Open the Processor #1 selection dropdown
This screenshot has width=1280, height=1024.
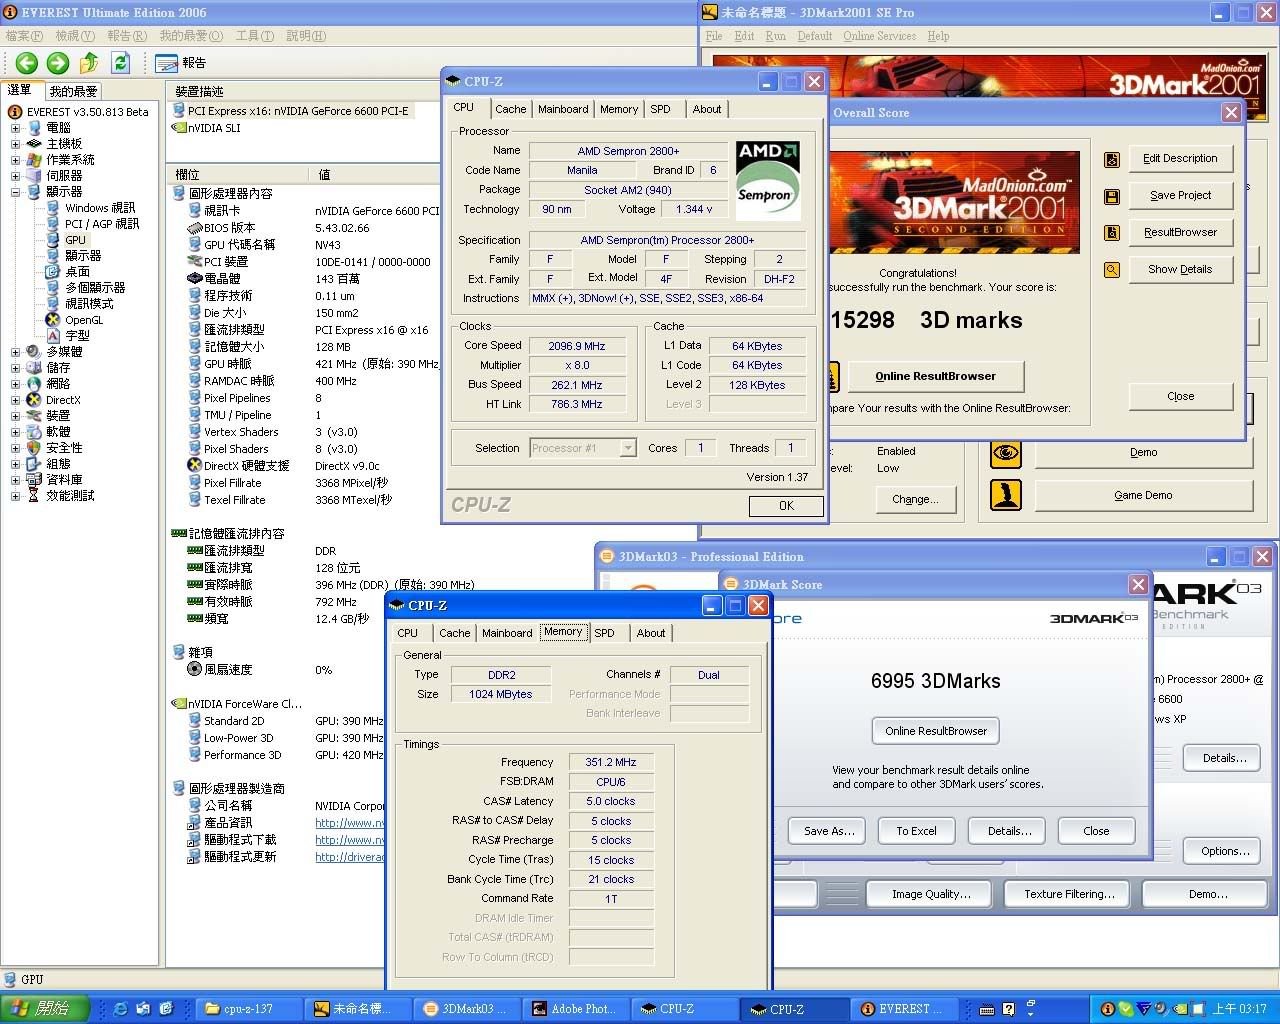pos(628,448)
